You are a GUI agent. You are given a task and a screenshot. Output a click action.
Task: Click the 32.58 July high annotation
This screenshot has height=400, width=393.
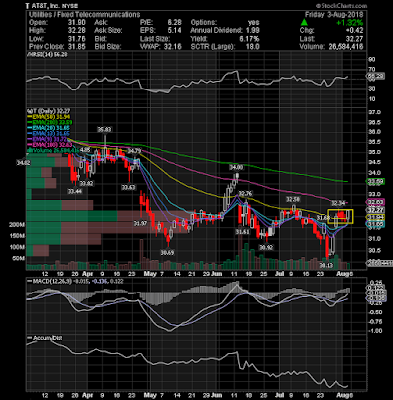click(293, 199)
